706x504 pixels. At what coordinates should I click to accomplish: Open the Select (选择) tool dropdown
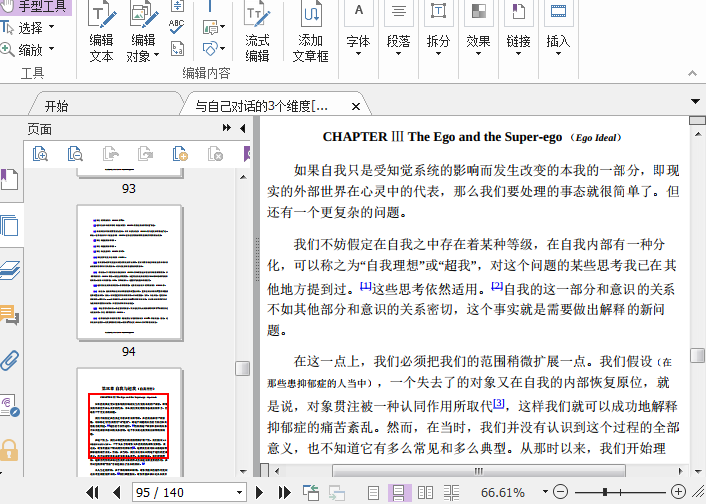tap(51, 27)
